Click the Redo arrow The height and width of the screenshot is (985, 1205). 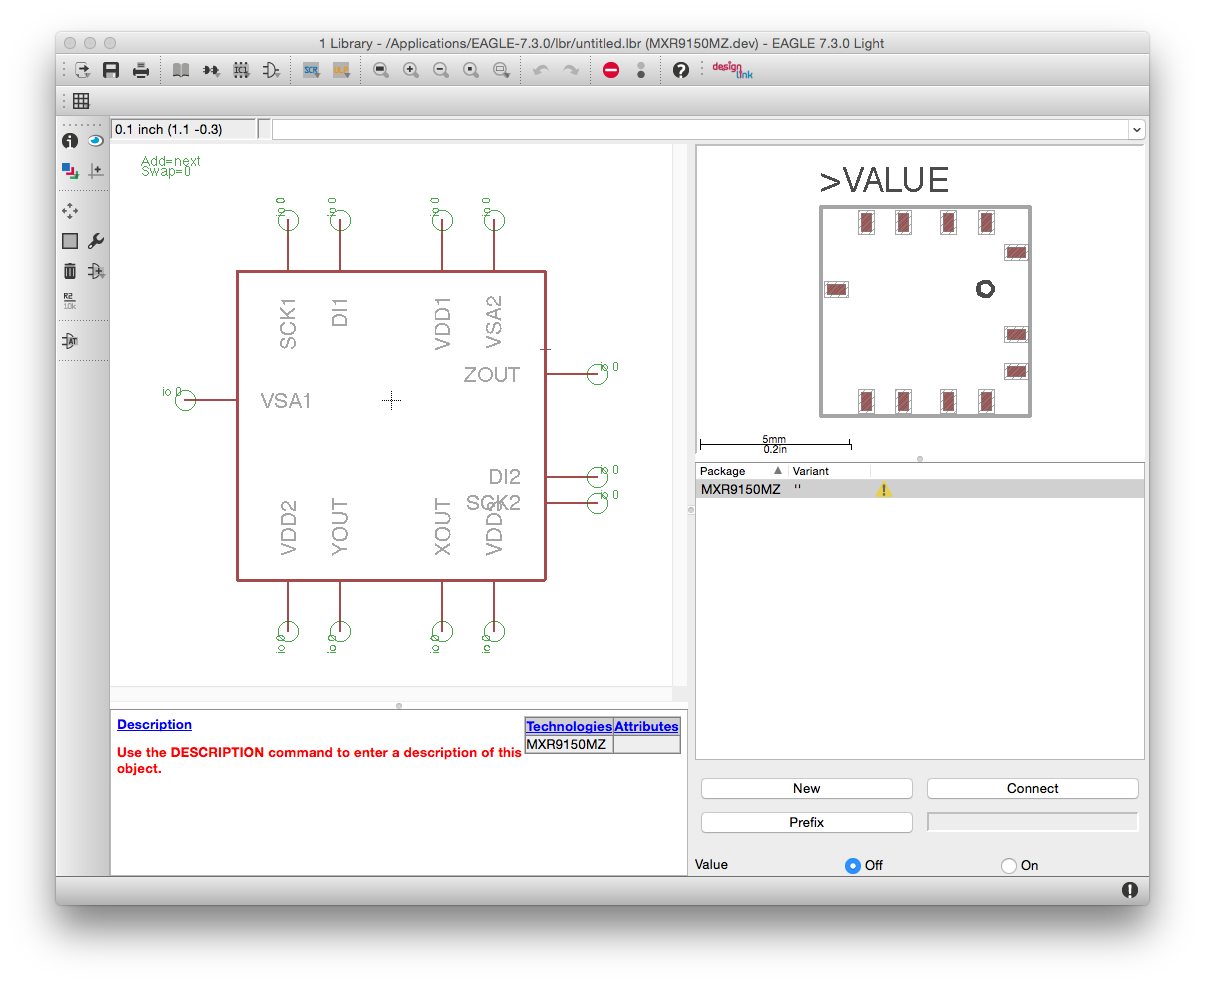tap(571, 70)
